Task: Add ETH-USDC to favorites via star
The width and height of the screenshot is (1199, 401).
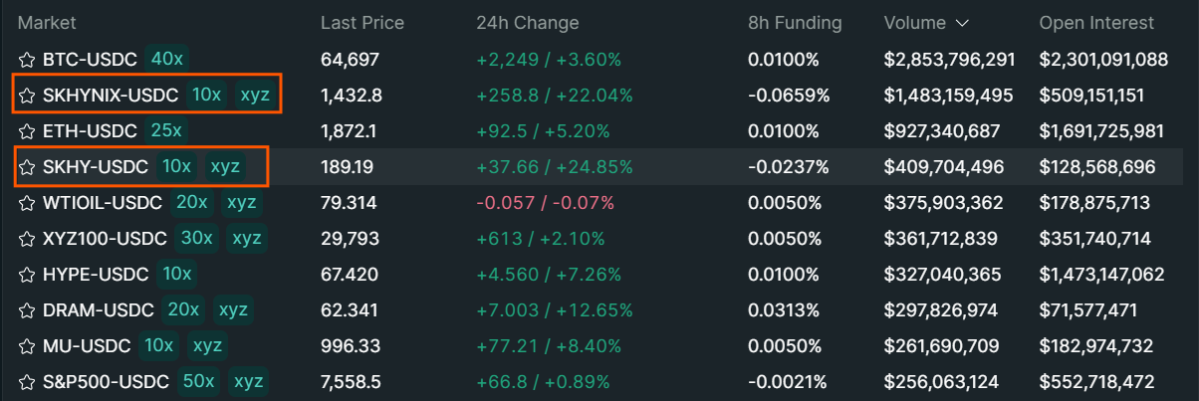Action: [27, 131]
